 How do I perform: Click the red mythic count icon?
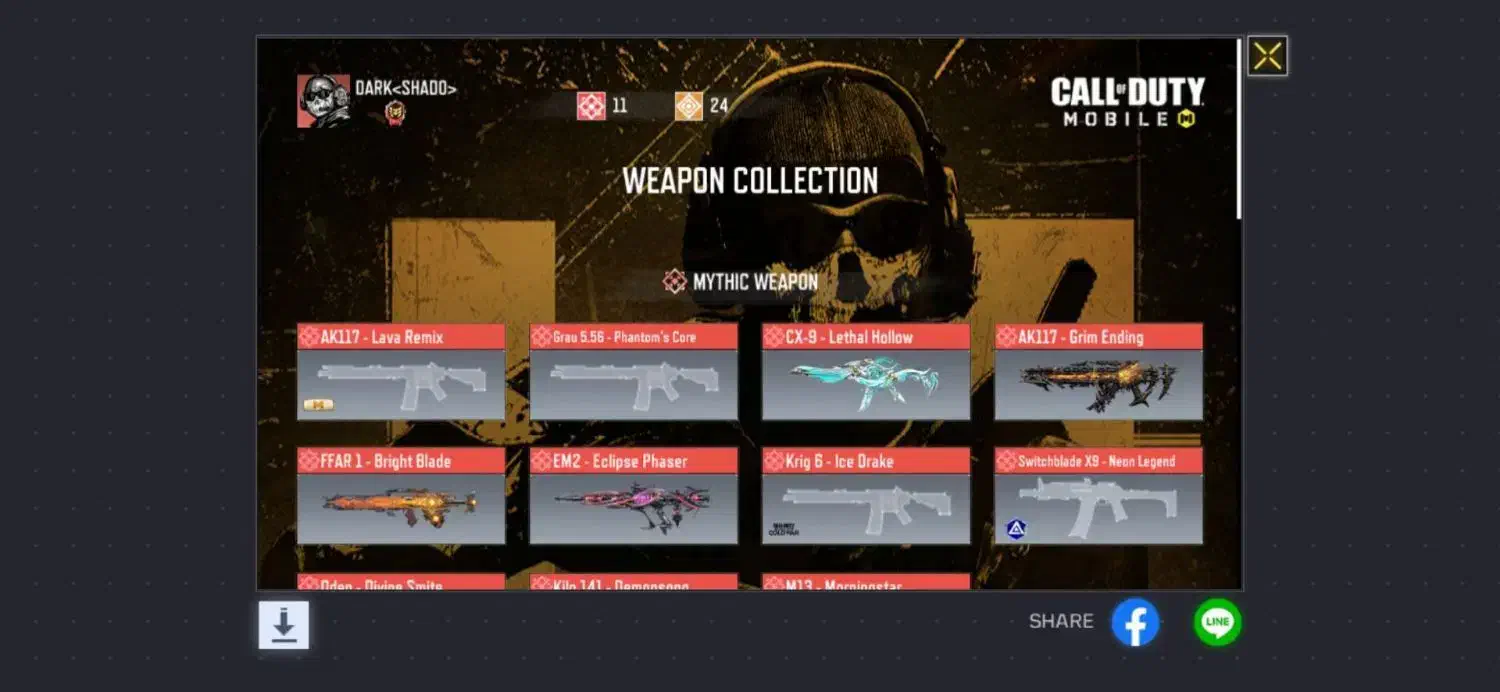(x=591, y=105)
